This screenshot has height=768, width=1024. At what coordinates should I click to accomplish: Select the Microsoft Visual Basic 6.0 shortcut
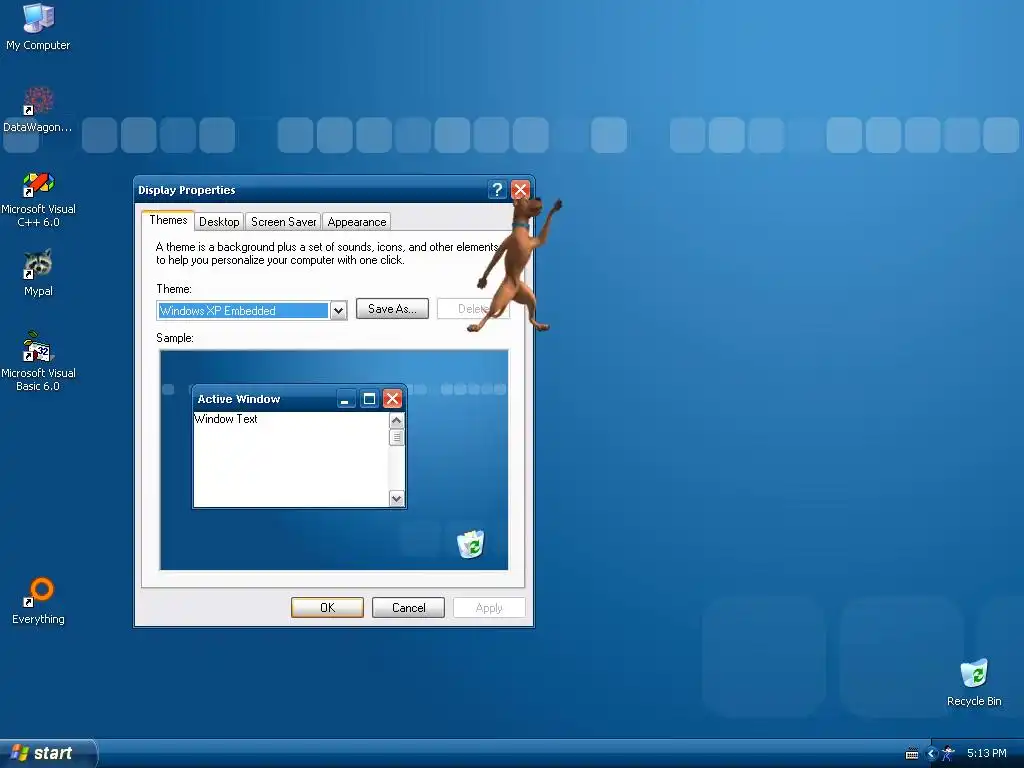point(38,361)
